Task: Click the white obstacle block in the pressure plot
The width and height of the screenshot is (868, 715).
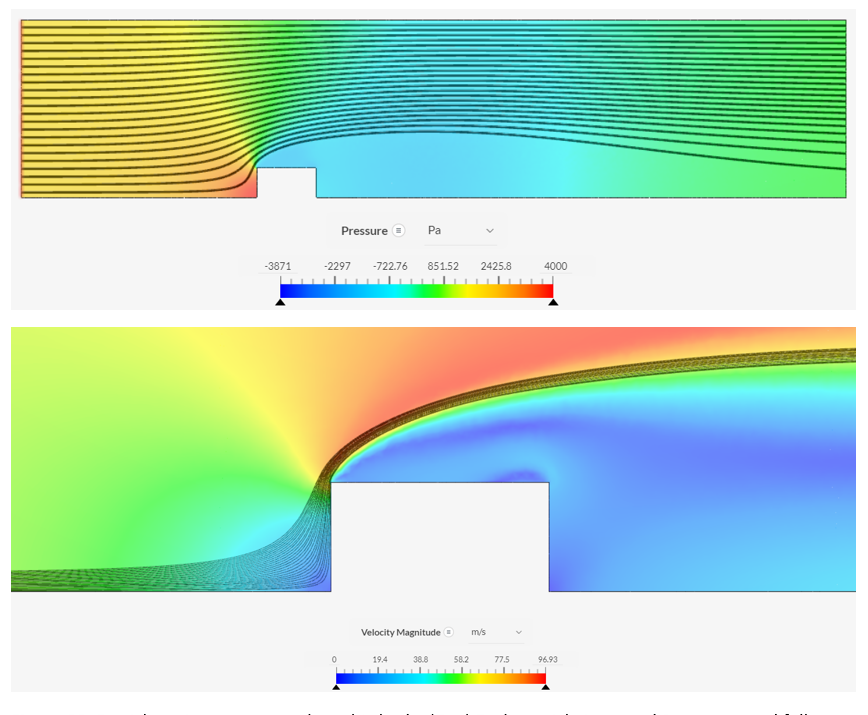Action: pos(287,183)
